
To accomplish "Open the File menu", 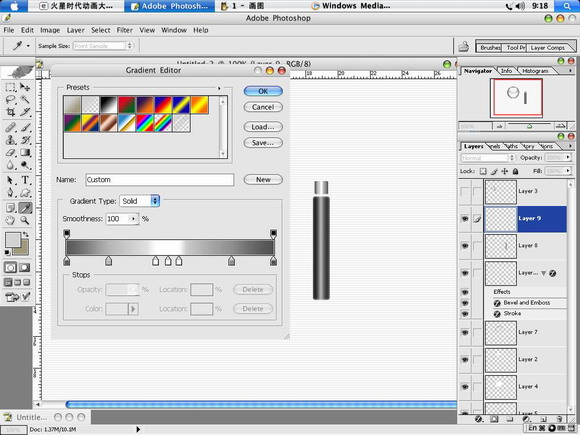I will (x=9, y=30).
